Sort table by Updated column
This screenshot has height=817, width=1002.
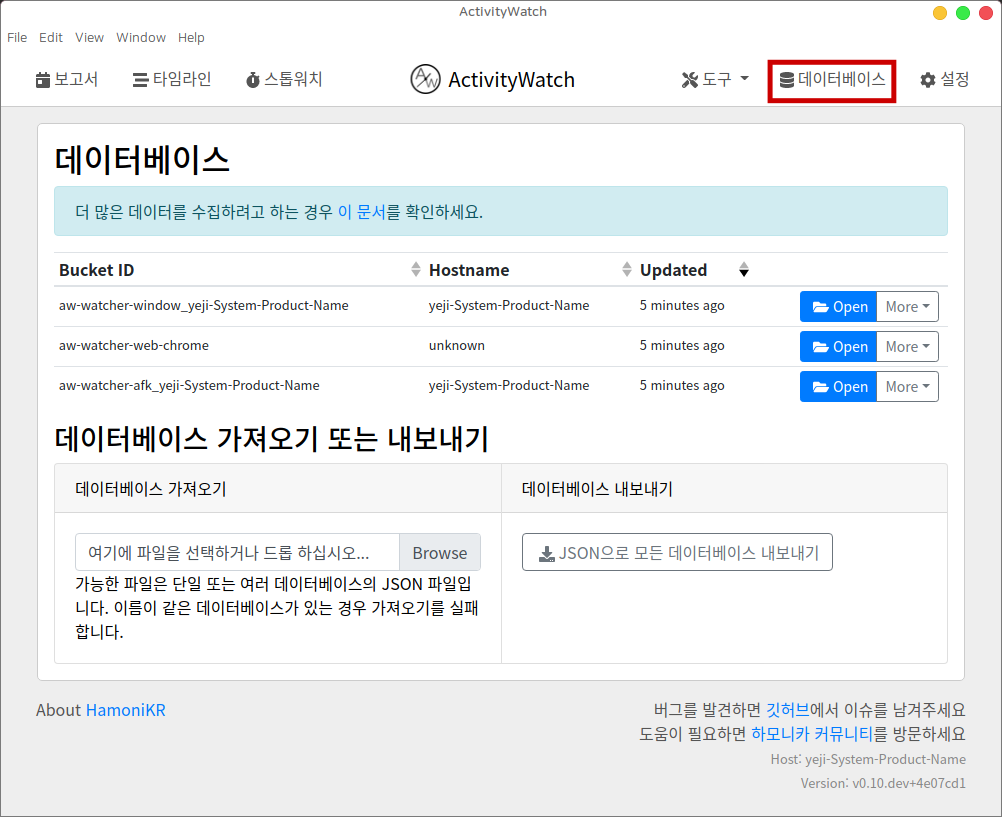[x=673, y=270]
